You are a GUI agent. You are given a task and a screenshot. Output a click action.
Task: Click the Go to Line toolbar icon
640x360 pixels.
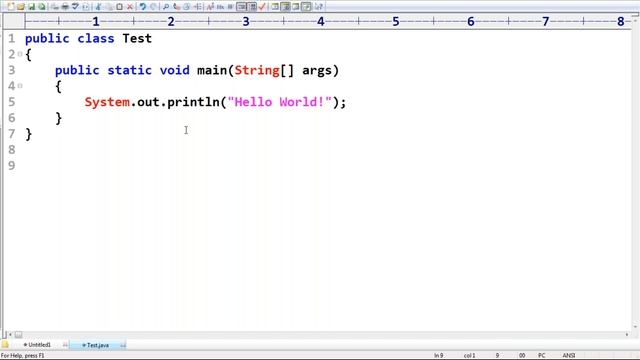[197, 7]
